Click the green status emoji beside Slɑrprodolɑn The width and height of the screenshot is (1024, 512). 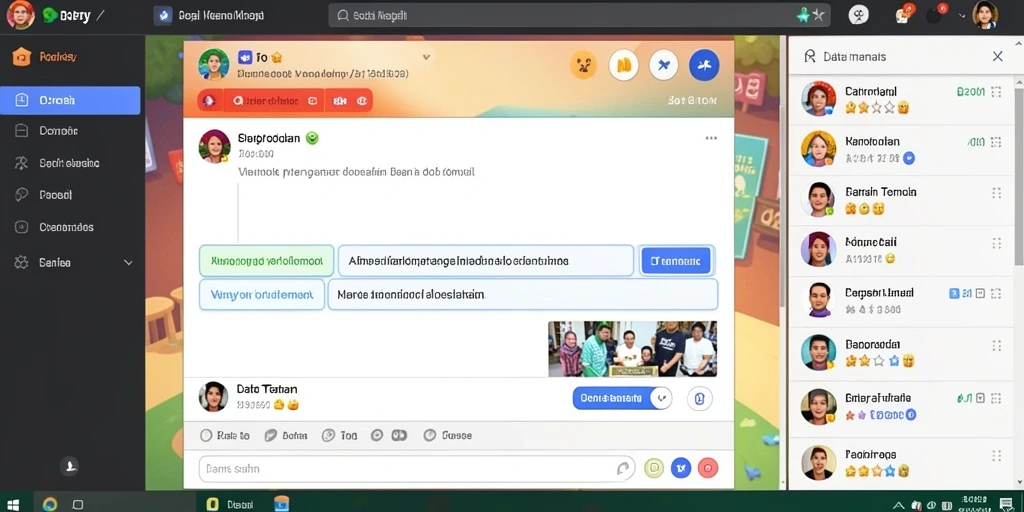[312, 138]
